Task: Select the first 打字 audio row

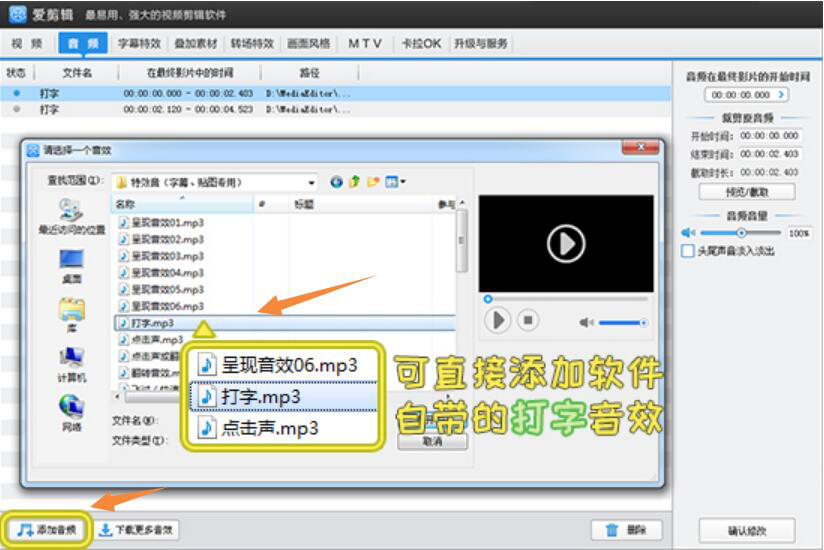Action: click(335, 94)
